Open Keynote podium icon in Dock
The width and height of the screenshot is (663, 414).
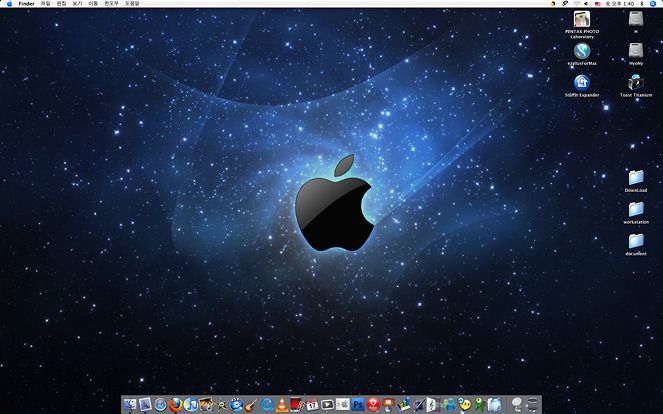coord(388,405)
